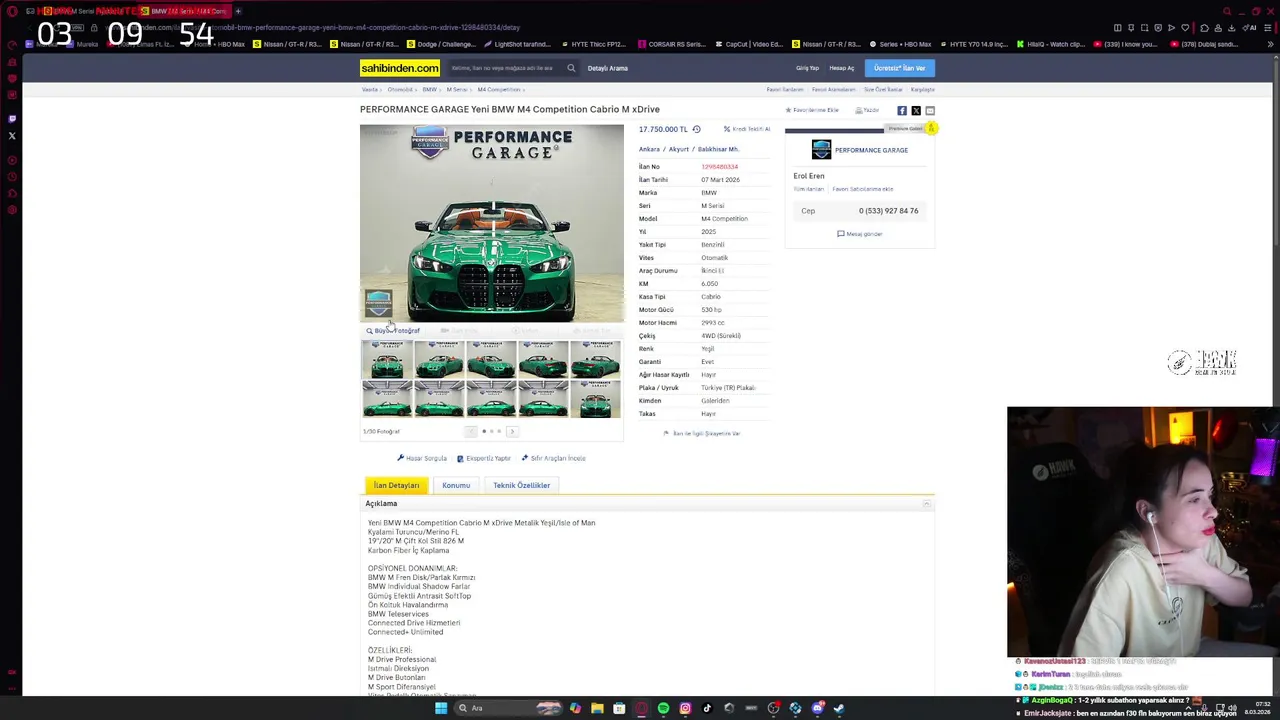1280x720 pixels.
Task: Open CORSAIR RS Series bookmark
Action: point(670,44)
